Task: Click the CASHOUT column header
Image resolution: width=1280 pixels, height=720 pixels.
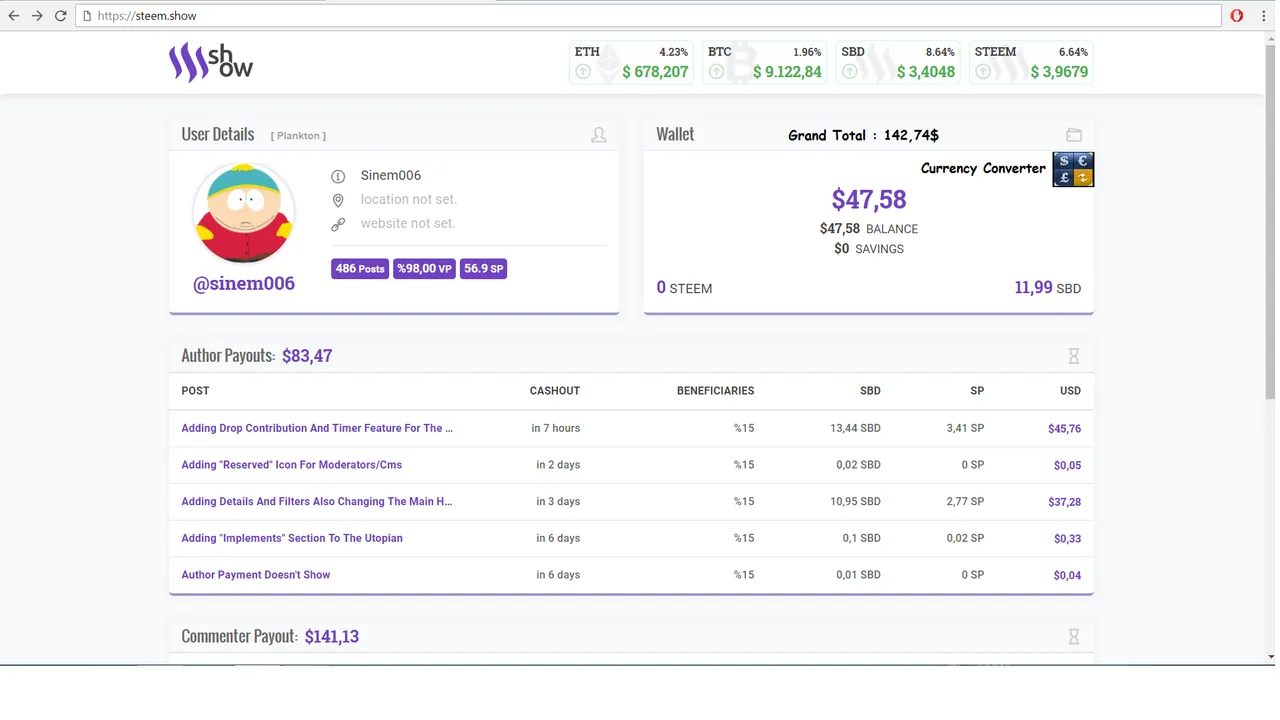Action: pos(555,391)
